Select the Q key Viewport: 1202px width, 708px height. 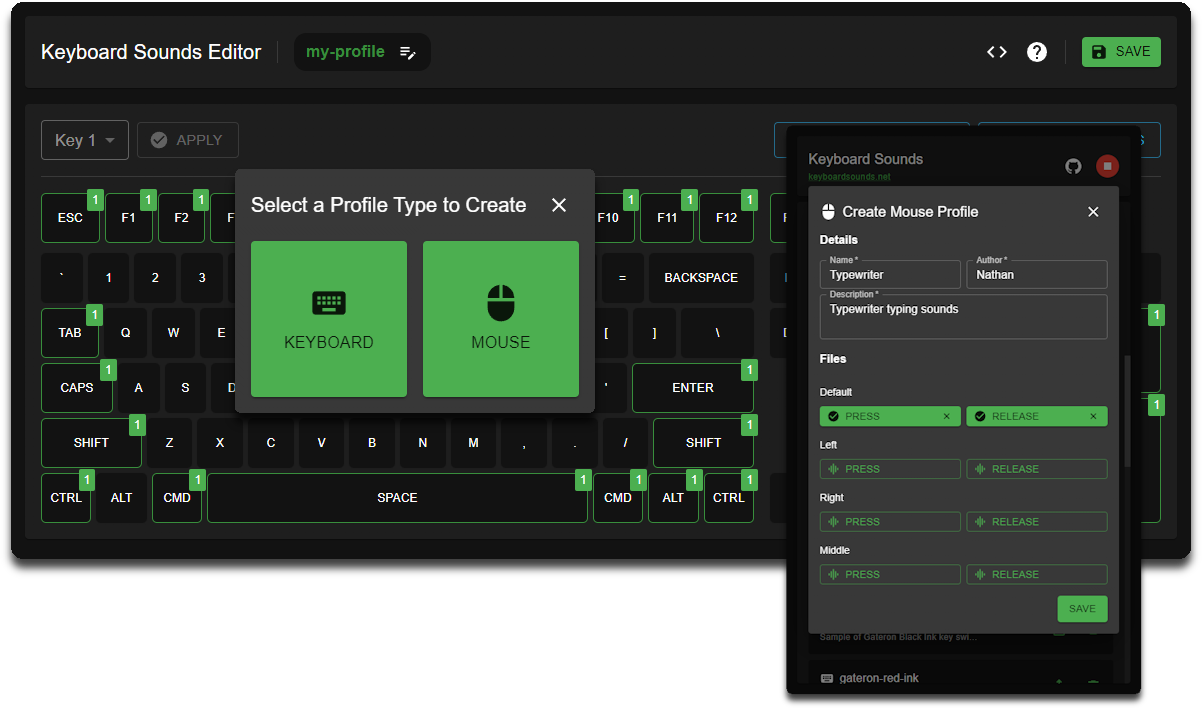pos(126,333)
